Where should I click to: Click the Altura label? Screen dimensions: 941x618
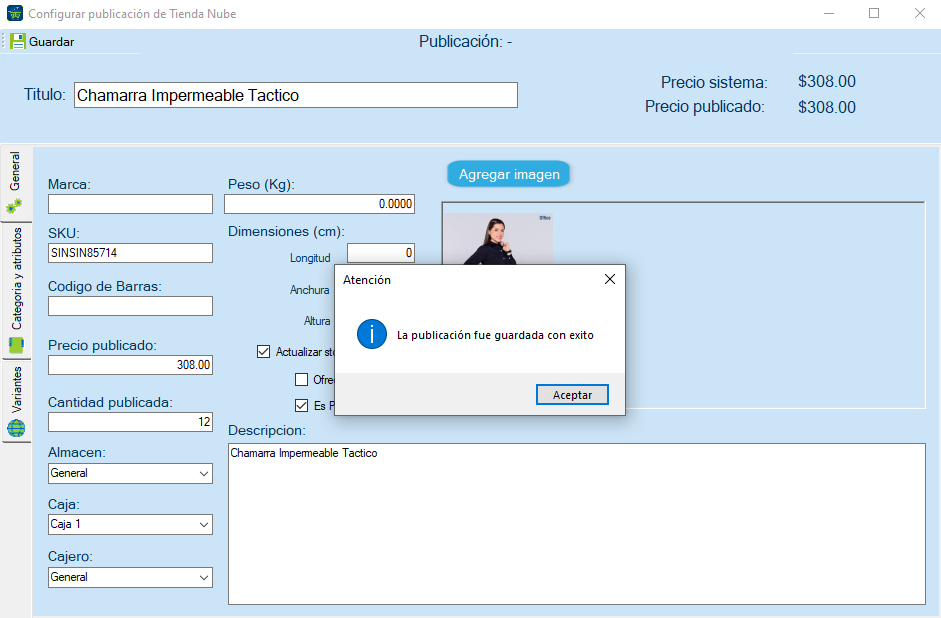317,321
